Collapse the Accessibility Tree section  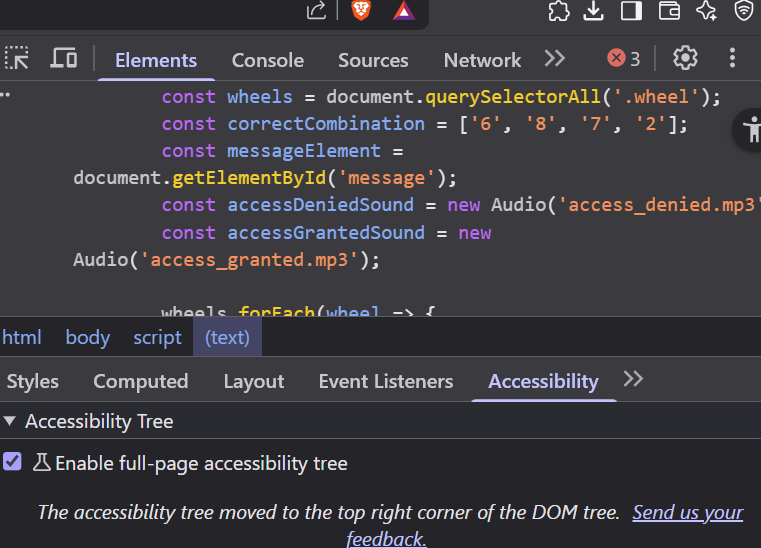[10, 422]
